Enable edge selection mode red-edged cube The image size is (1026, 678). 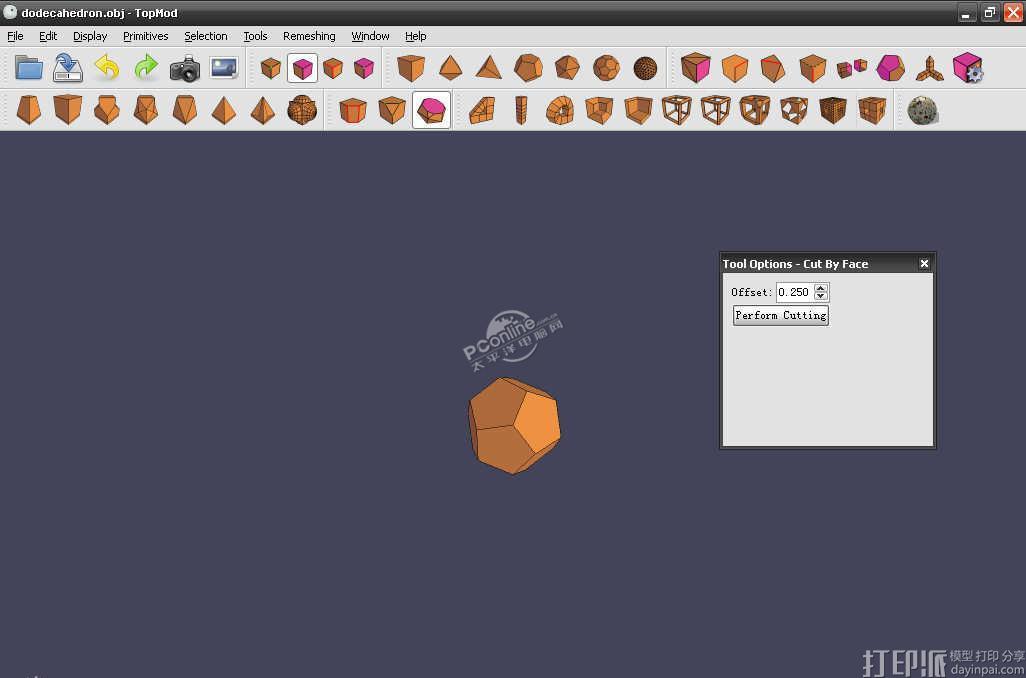tap(333, 68)
